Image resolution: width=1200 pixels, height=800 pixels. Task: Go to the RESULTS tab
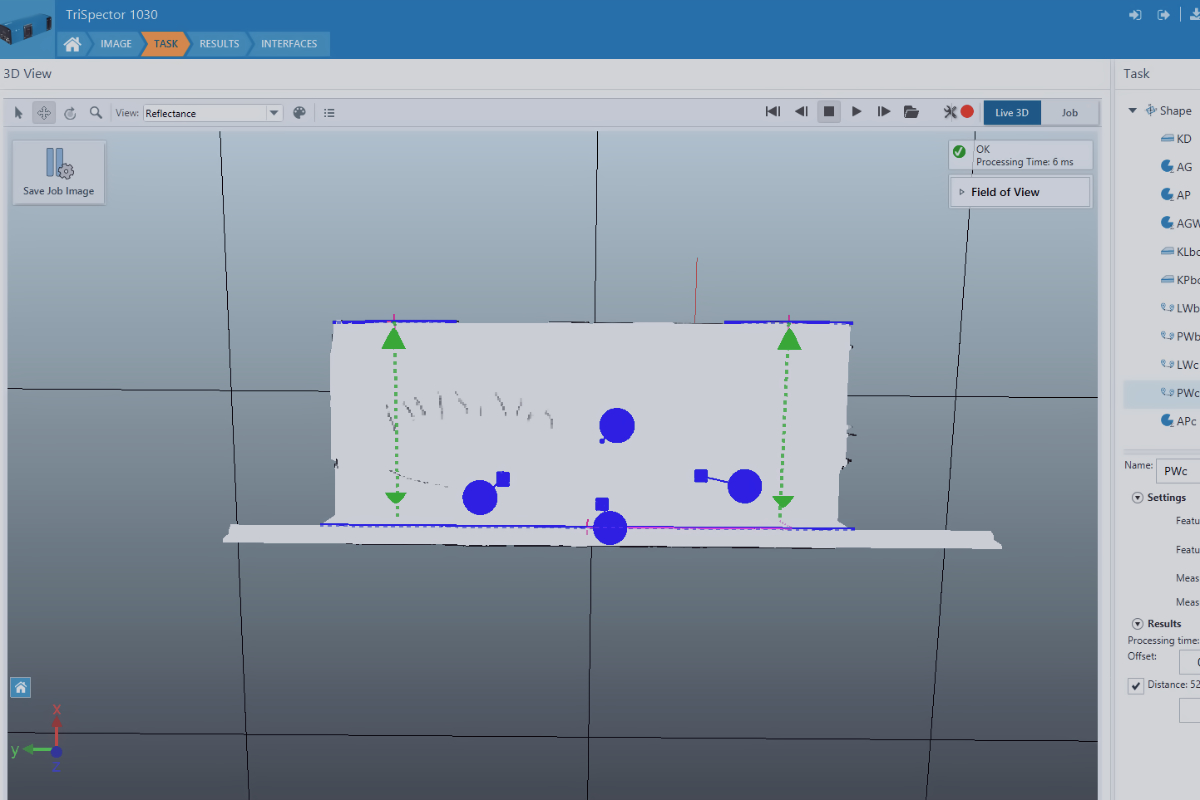(x=219, y=44)
